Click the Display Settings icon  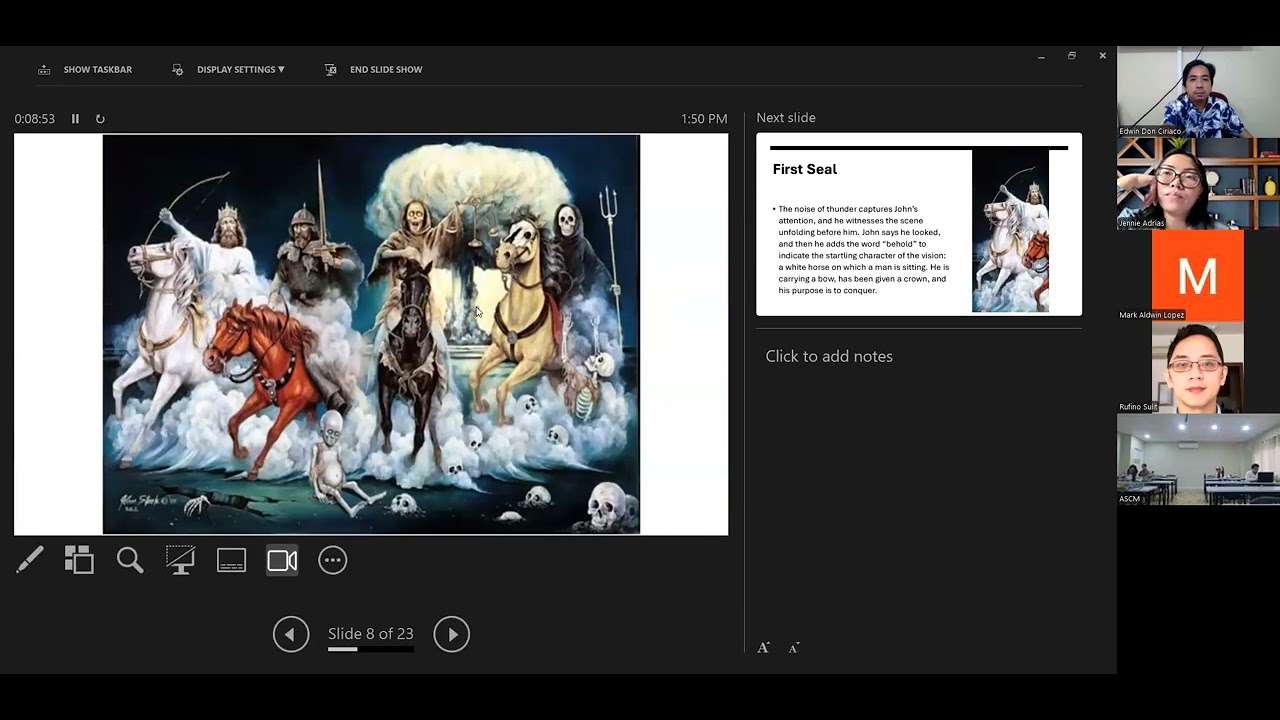[178, 69]
